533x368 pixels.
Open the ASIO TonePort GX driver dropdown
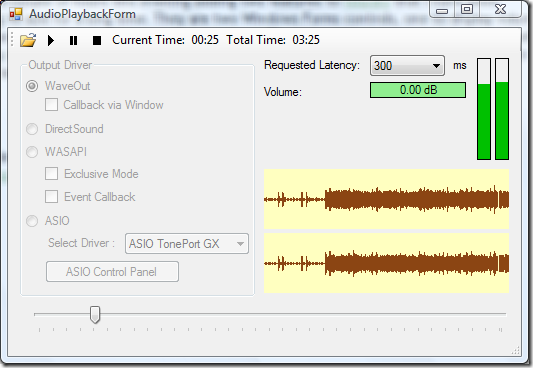point(187,244)
